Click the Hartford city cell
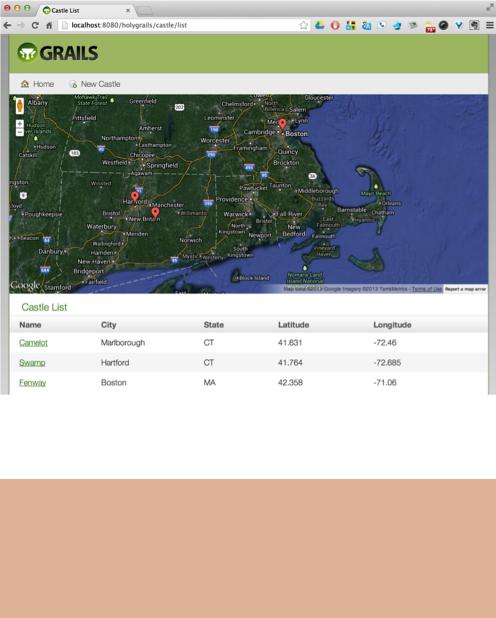This screenshot has width=496, height=618. click(115, 363)
